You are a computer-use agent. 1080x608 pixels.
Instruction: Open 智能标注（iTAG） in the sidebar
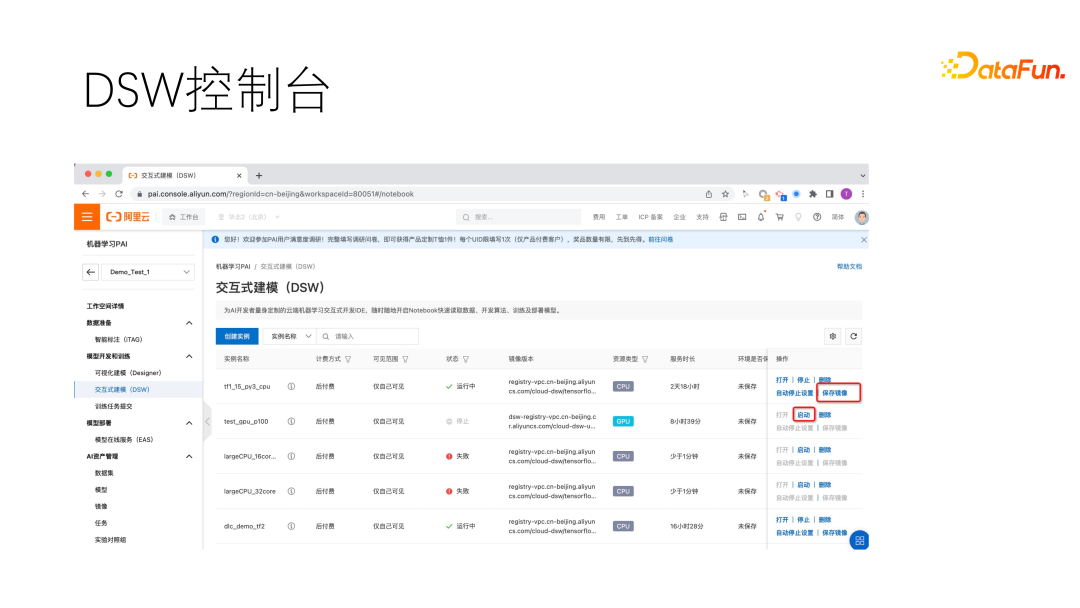tap(118, 339)
